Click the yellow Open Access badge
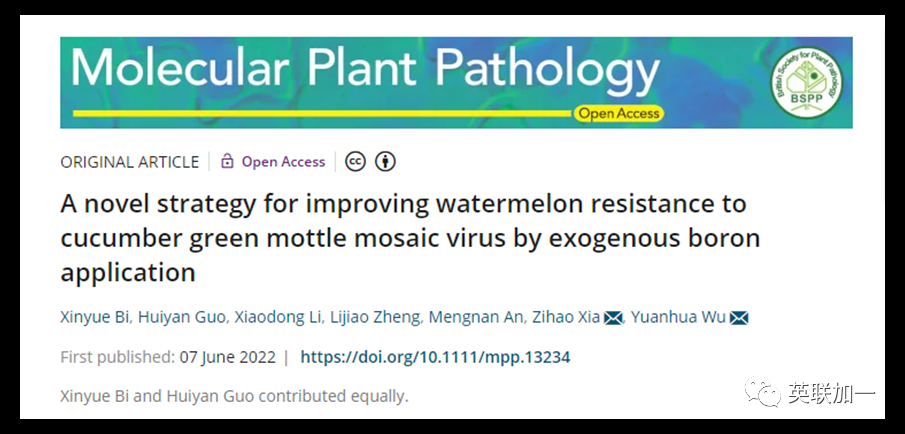This screenshot has width=905, height=434. click(619, 113)
